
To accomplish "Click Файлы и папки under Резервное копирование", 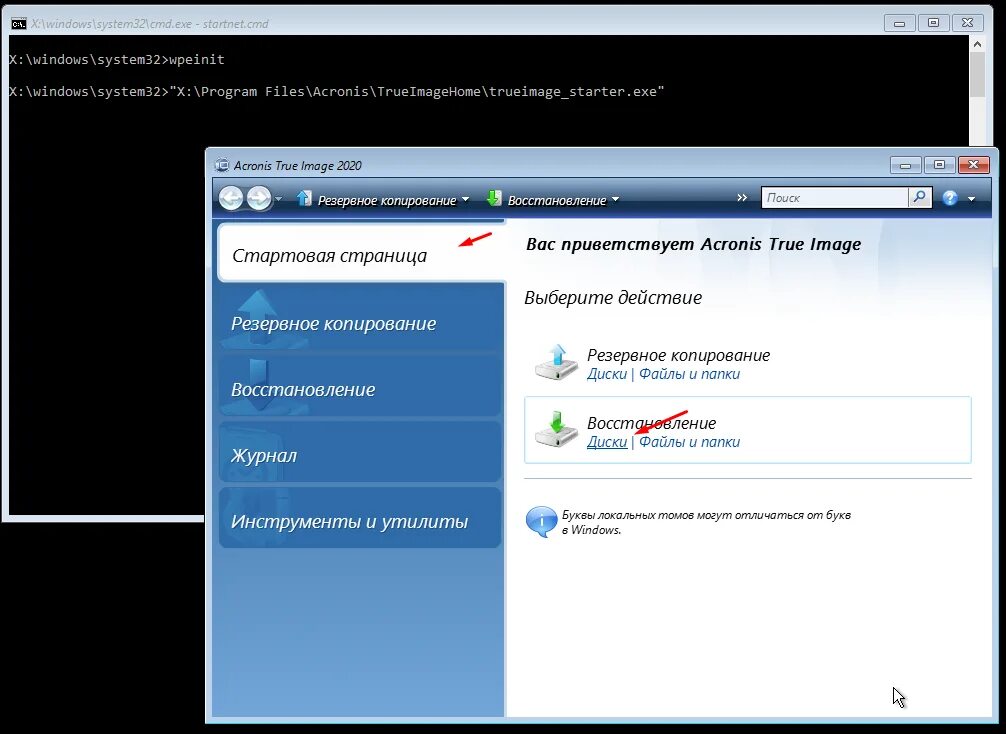I will pos(689,374).
